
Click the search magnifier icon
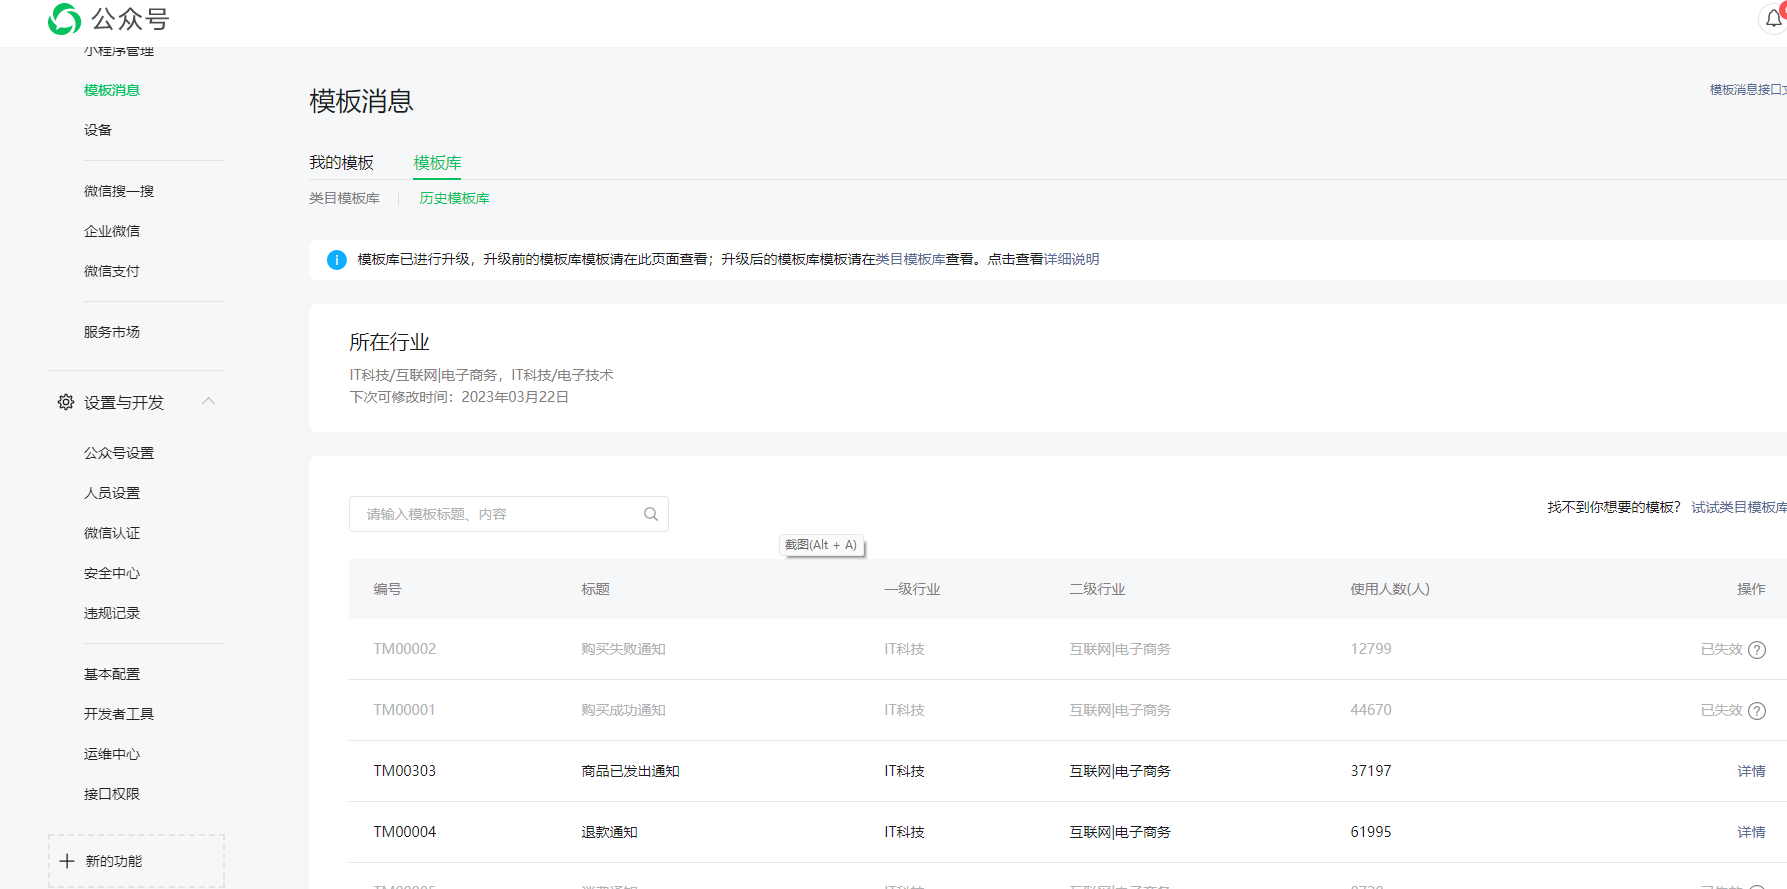651,514
